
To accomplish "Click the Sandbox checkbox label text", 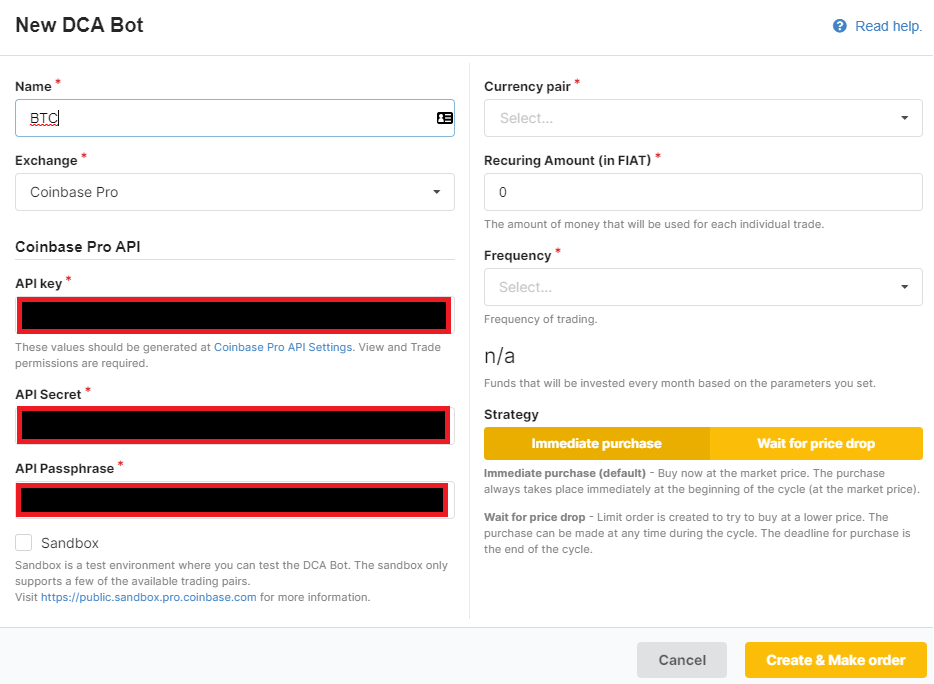I will click(x=70, y=543).
